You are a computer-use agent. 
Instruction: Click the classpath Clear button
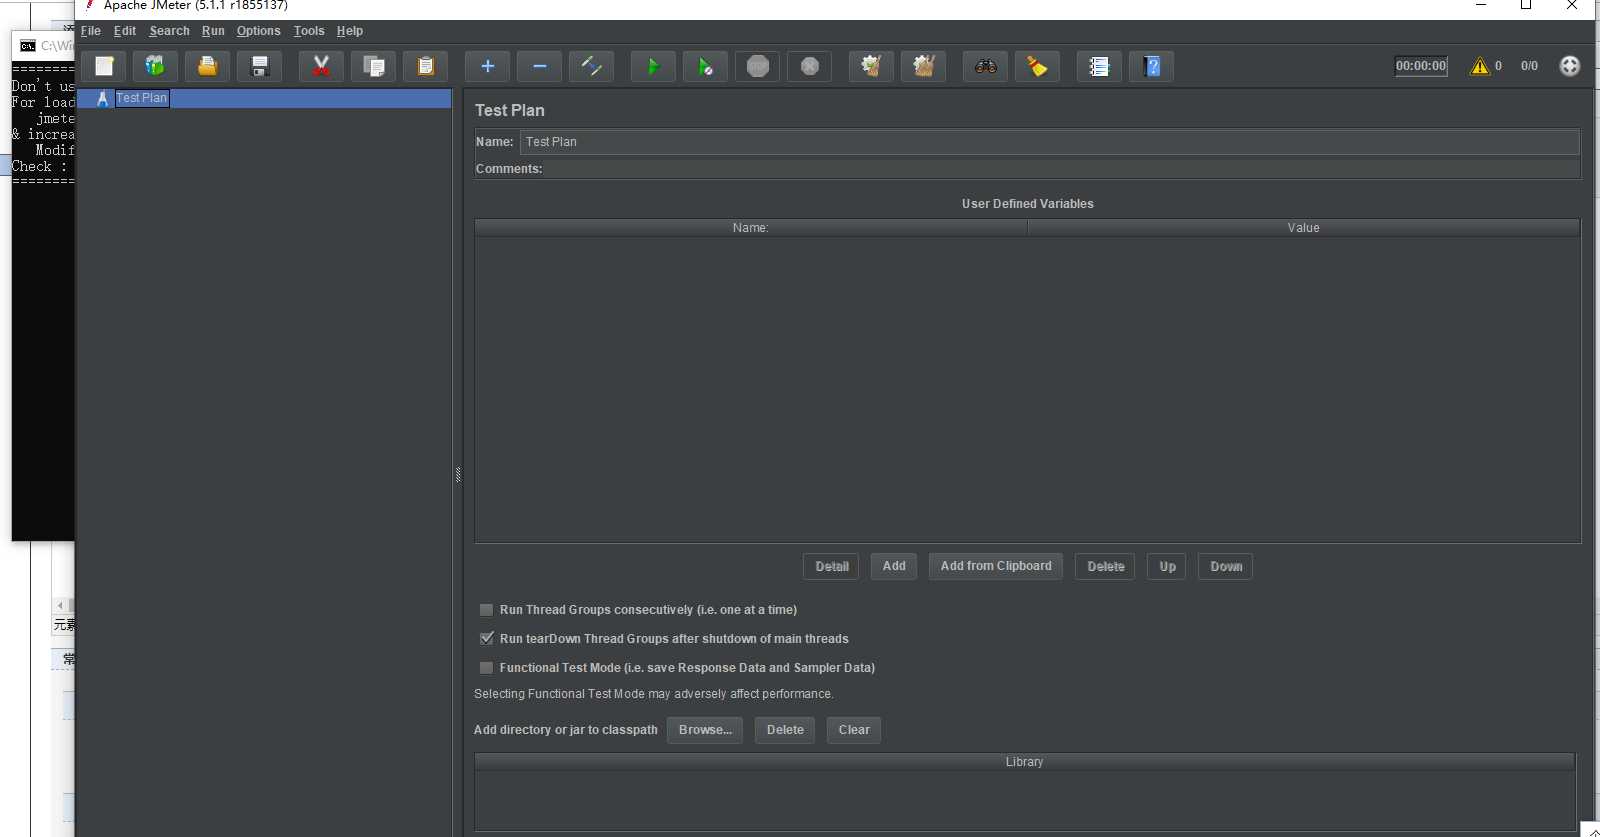click(854, 730)
